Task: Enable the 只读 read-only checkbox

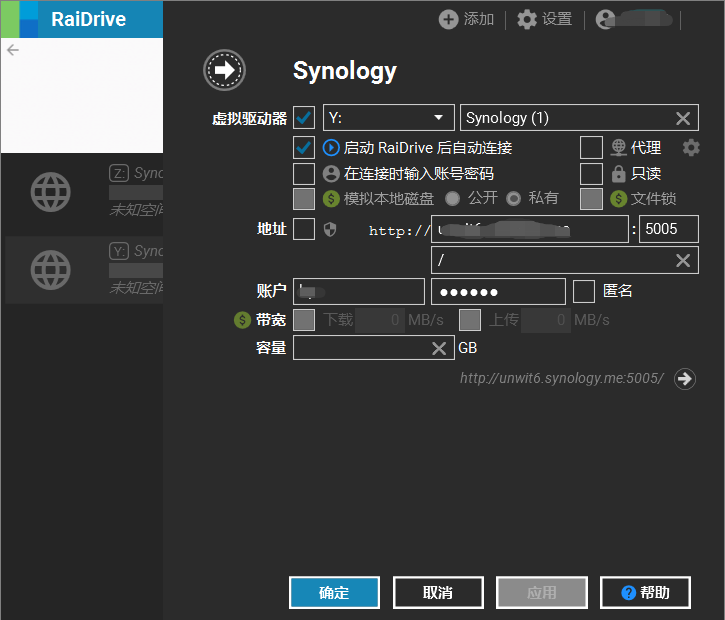Action: (x=591, y=173)
